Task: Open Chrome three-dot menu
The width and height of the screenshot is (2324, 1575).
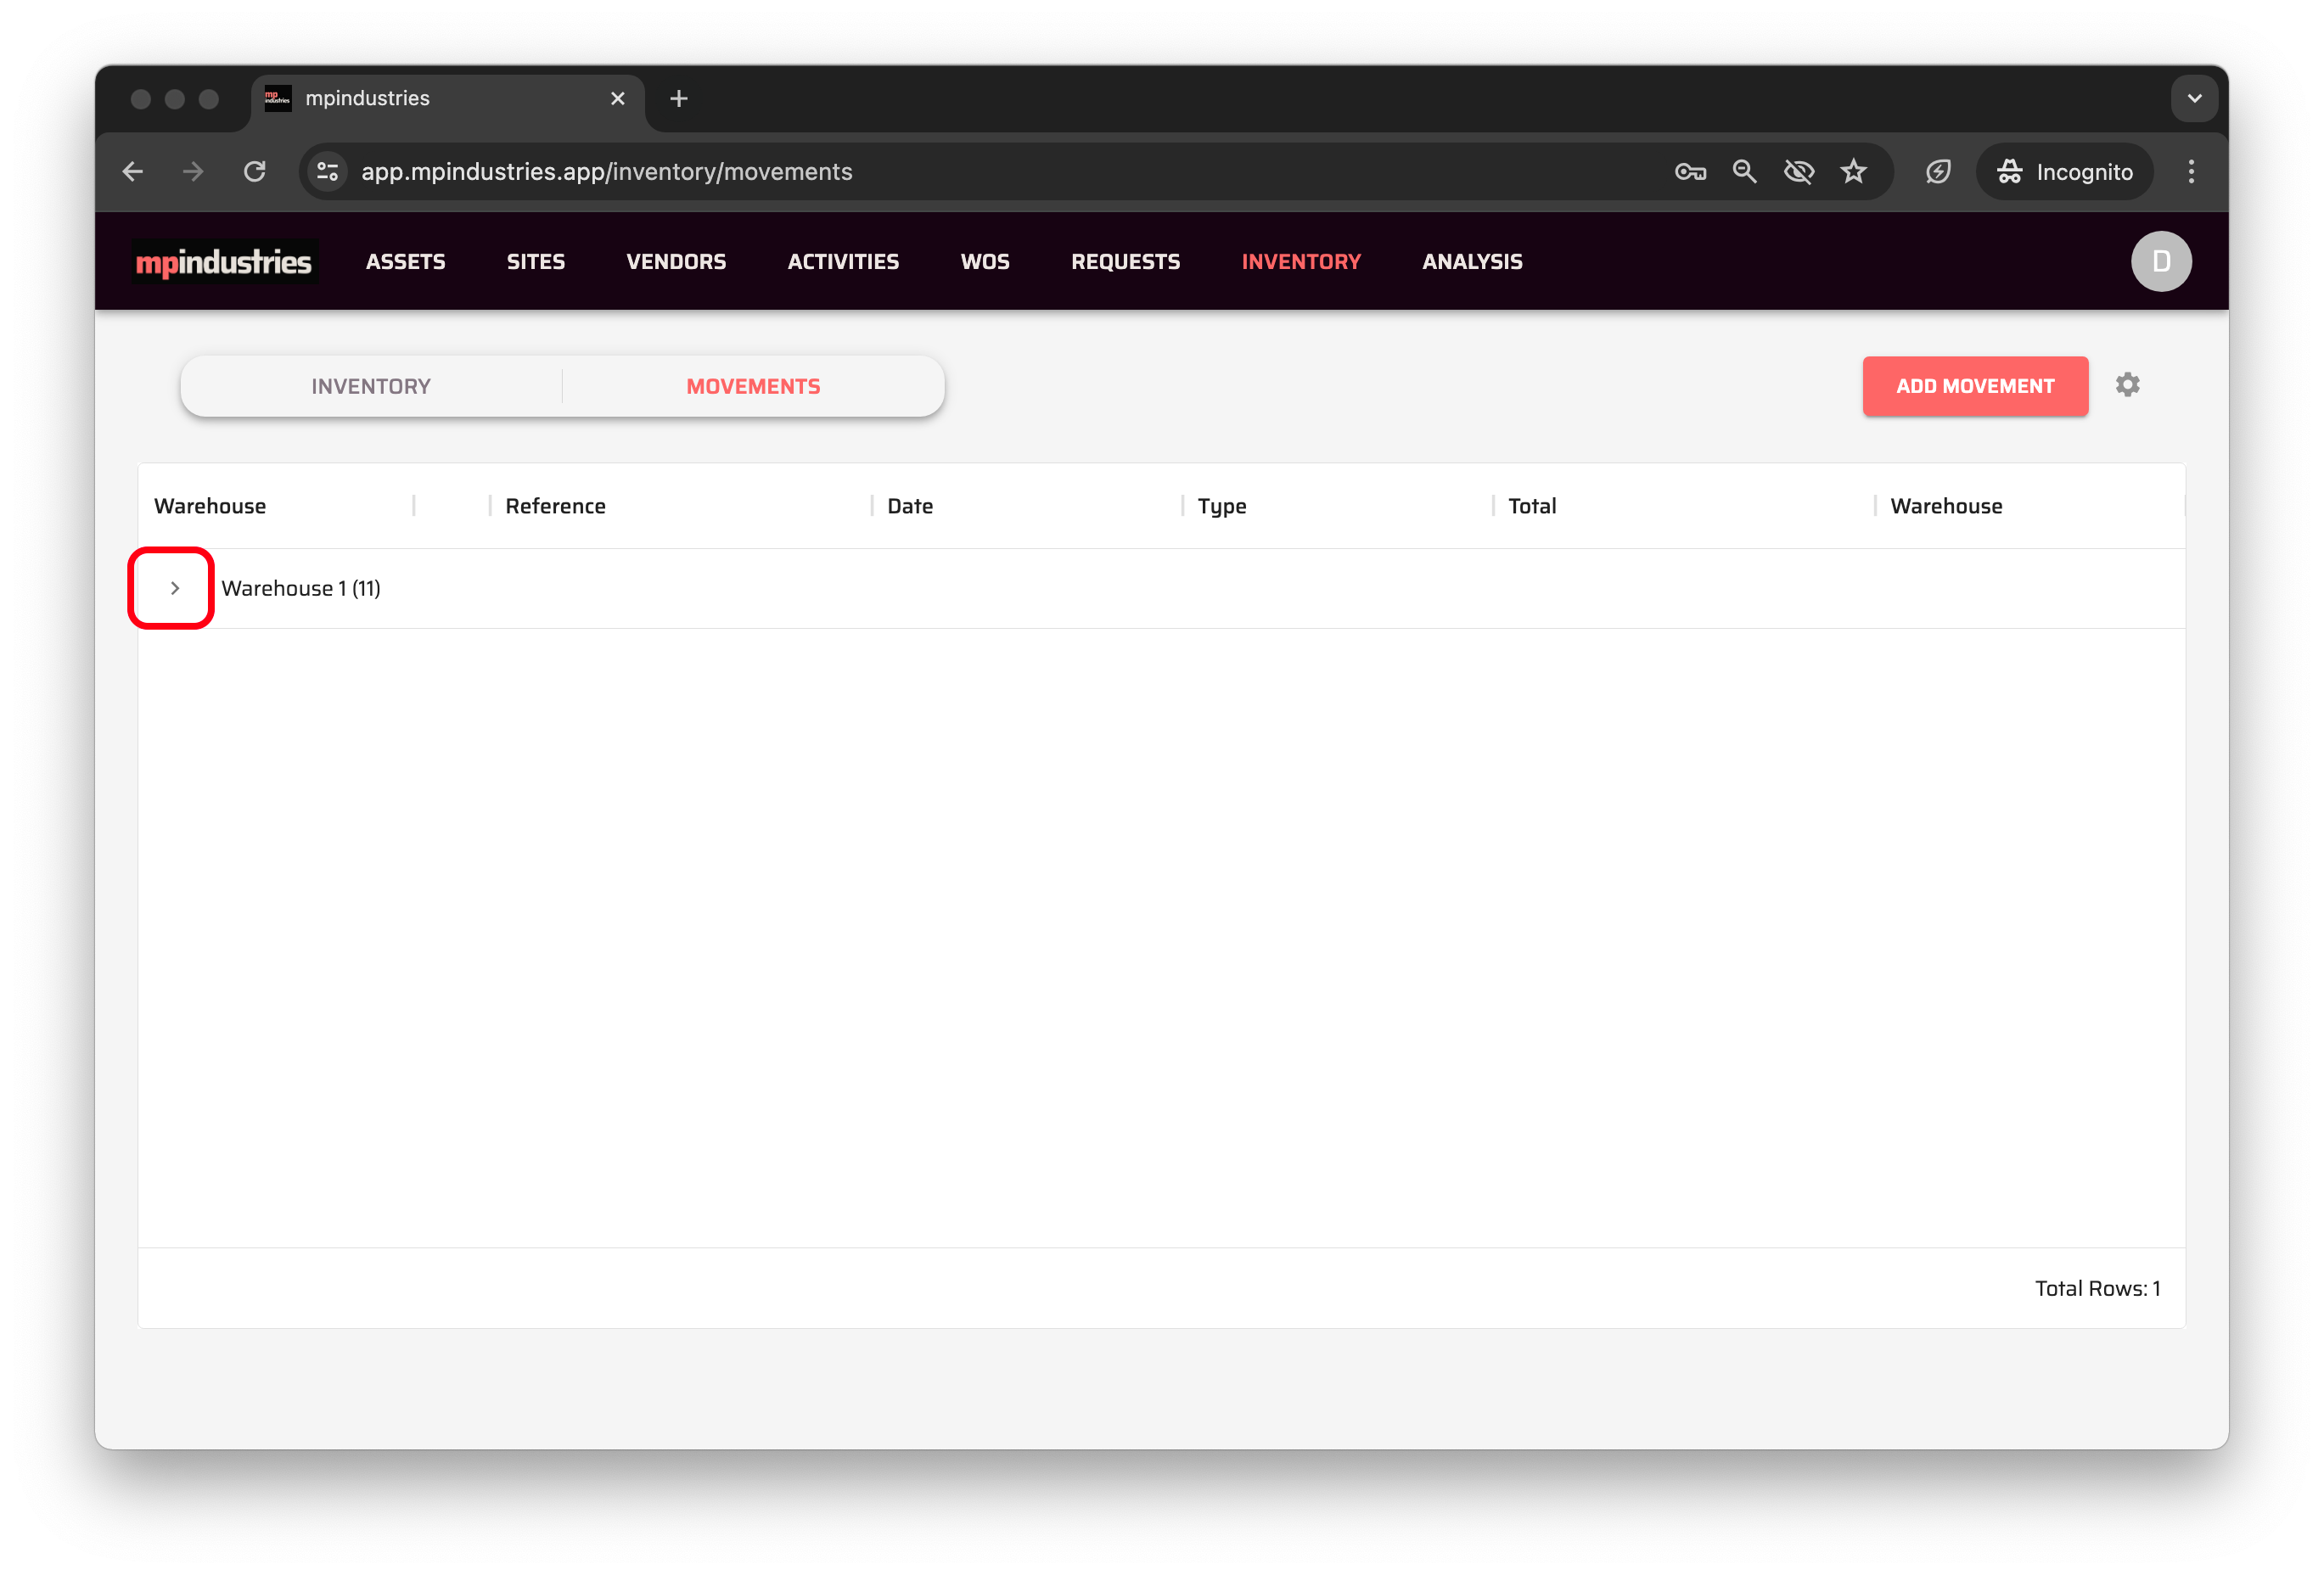Action: tap(2190, 172)
